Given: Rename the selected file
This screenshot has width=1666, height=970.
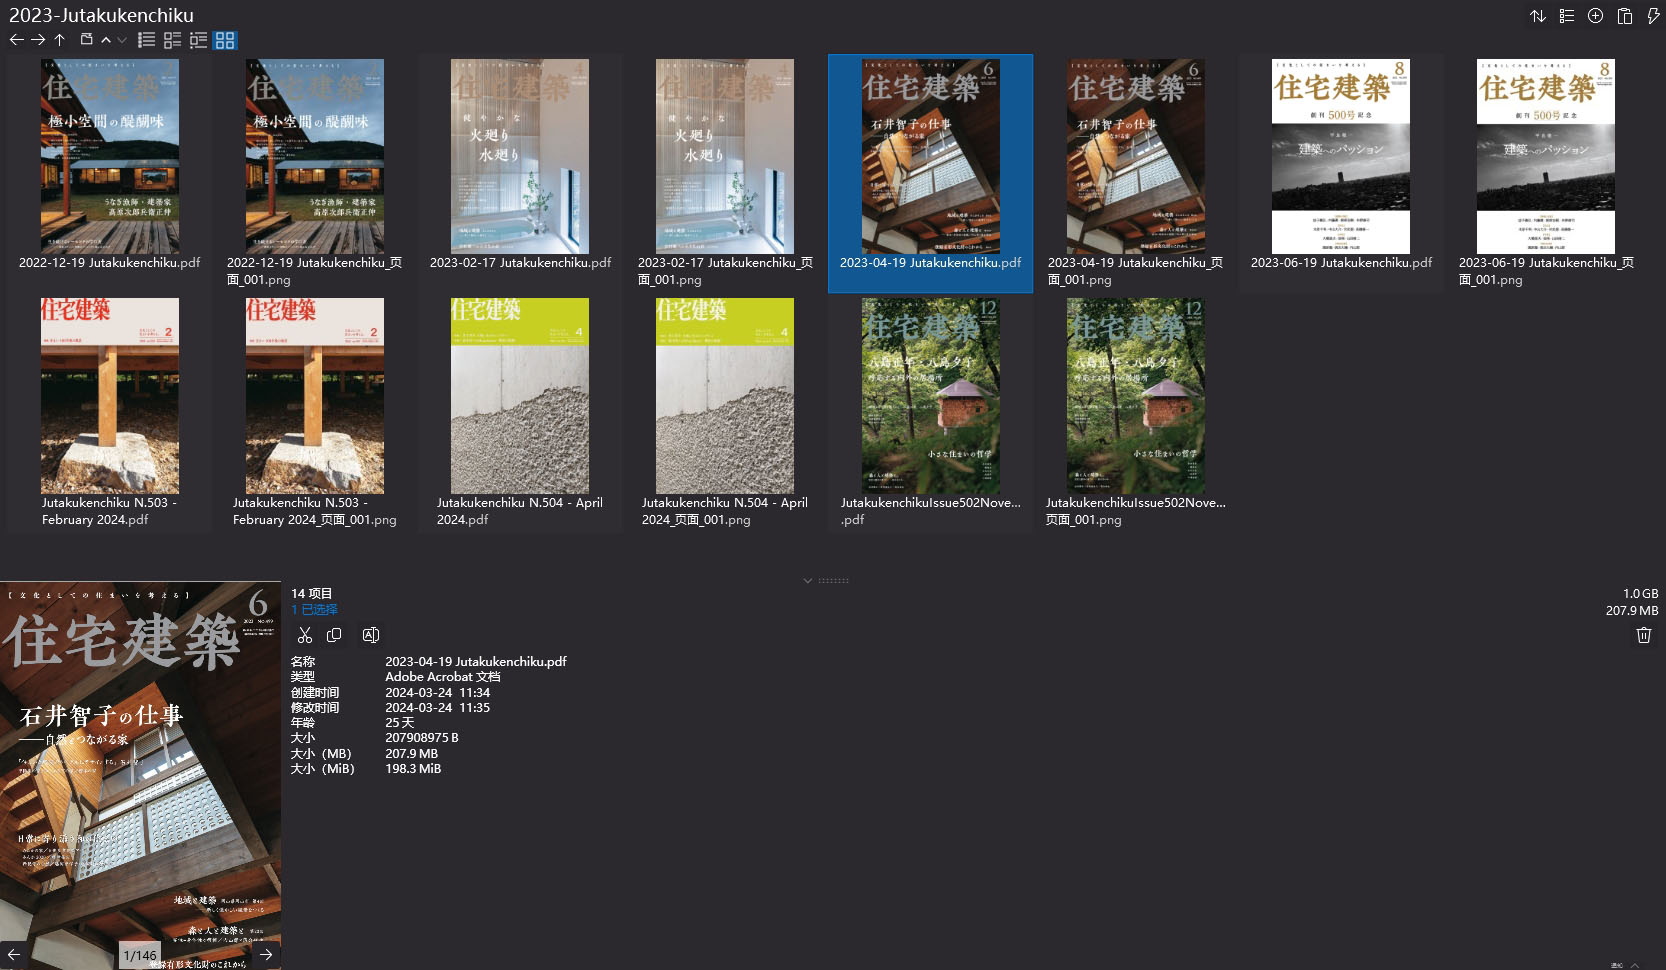Looking at the screenshot, I should coord(370,634).
